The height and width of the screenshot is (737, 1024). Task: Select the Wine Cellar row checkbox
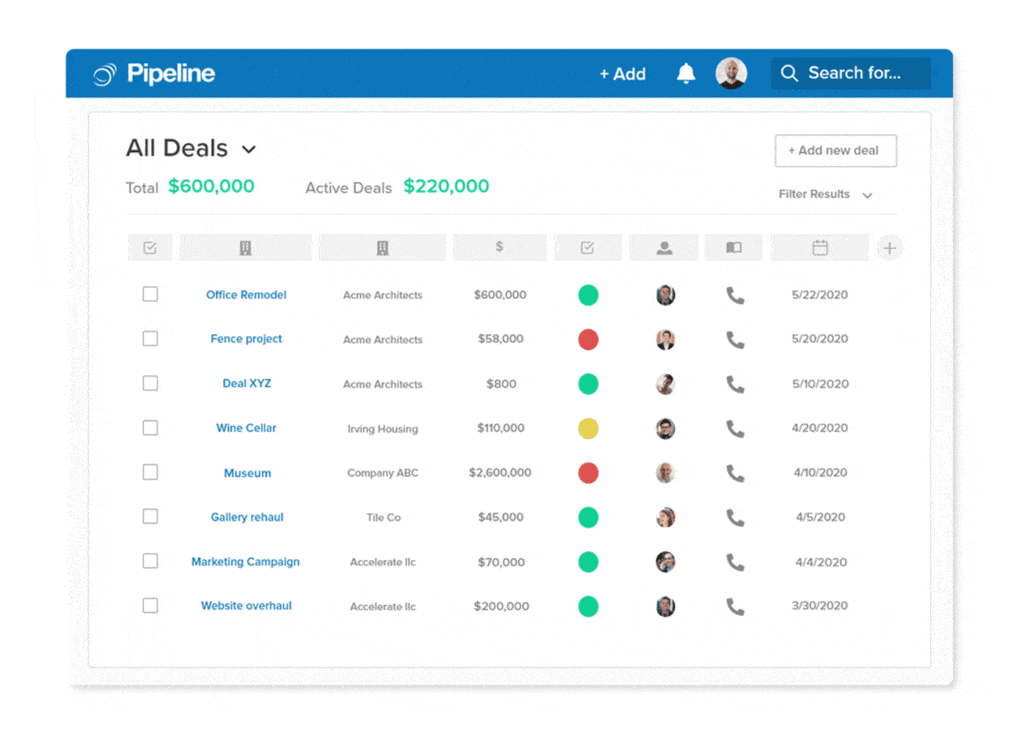pyautogui.click(x=150, y=428)
